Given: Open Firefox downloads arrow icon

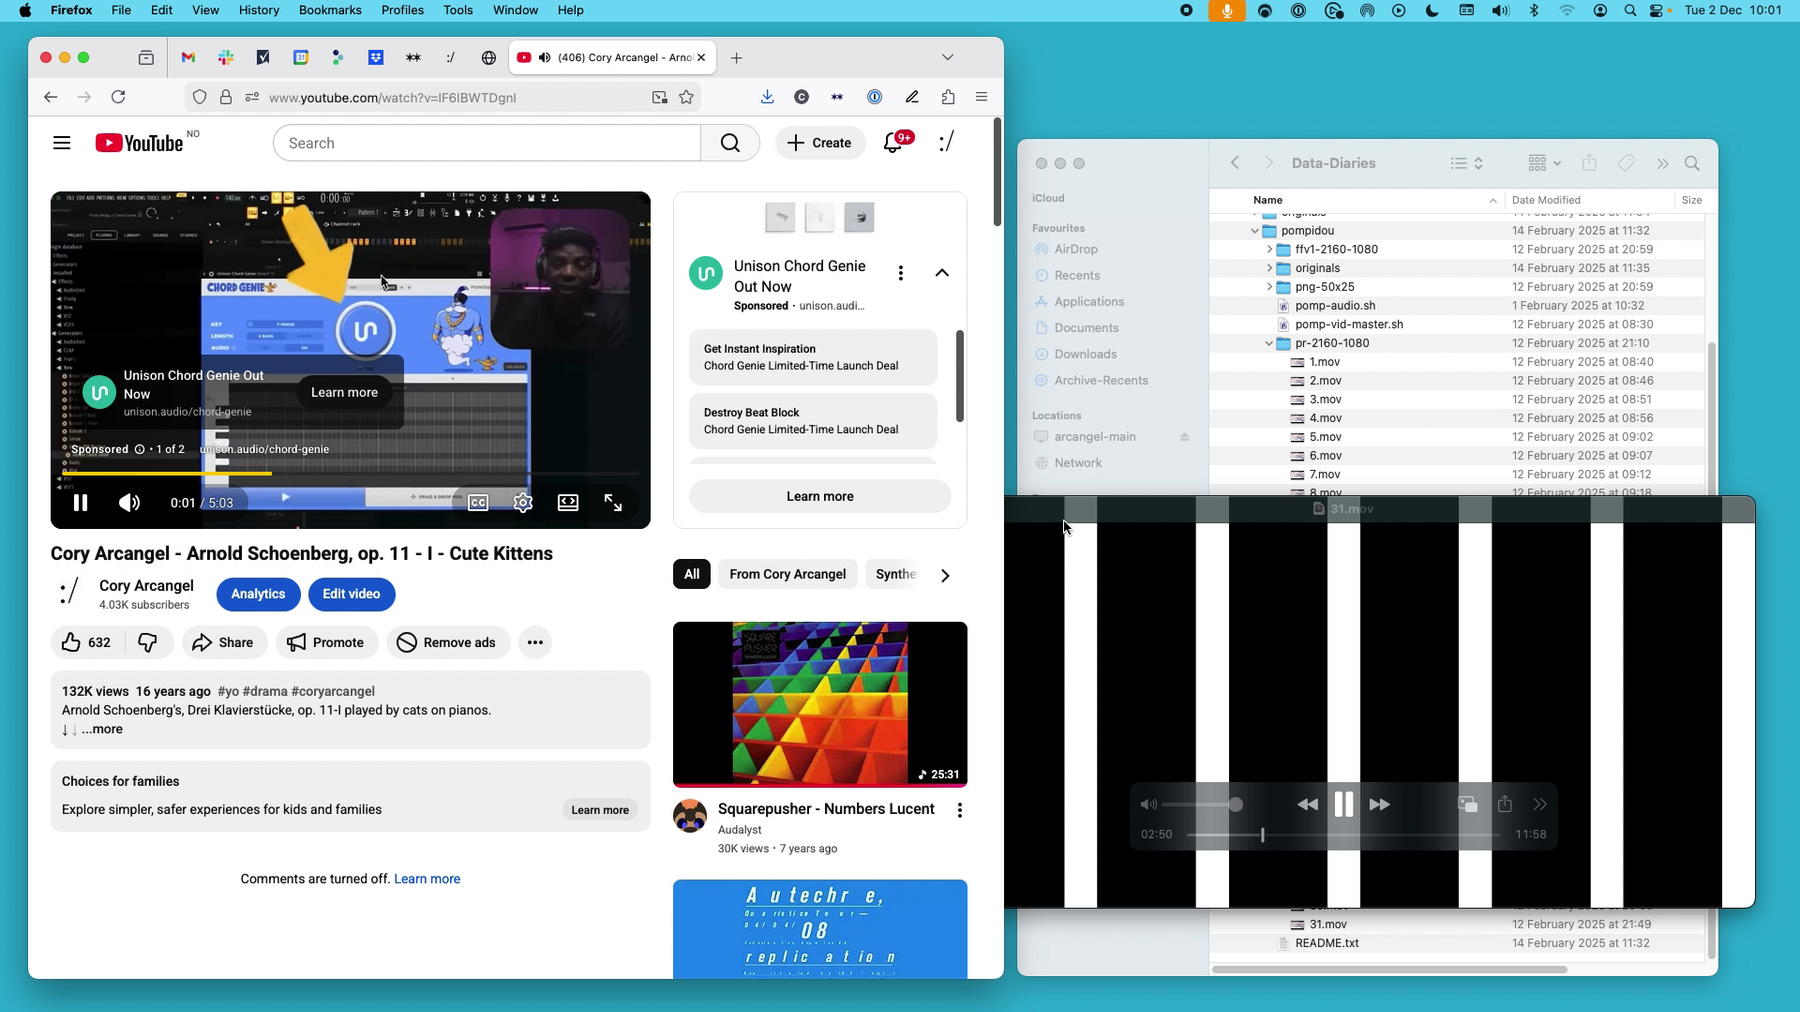Looking at the screenshot, I should pyautogui.click(x=767, y=97).
